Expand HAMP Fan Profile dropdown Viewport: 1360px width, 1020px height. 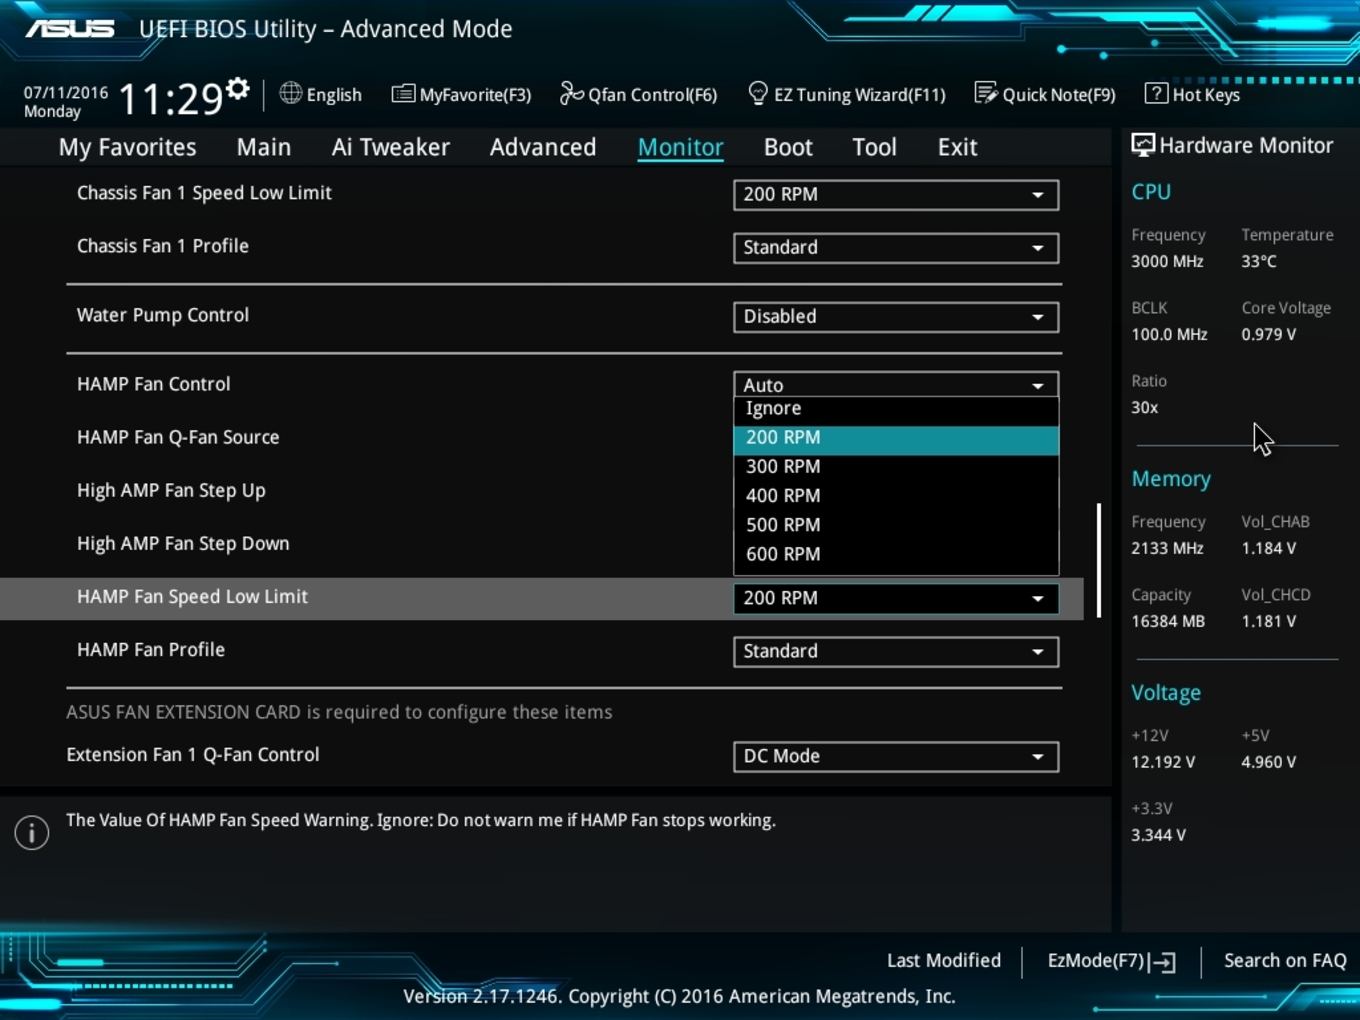click(896, 652)
